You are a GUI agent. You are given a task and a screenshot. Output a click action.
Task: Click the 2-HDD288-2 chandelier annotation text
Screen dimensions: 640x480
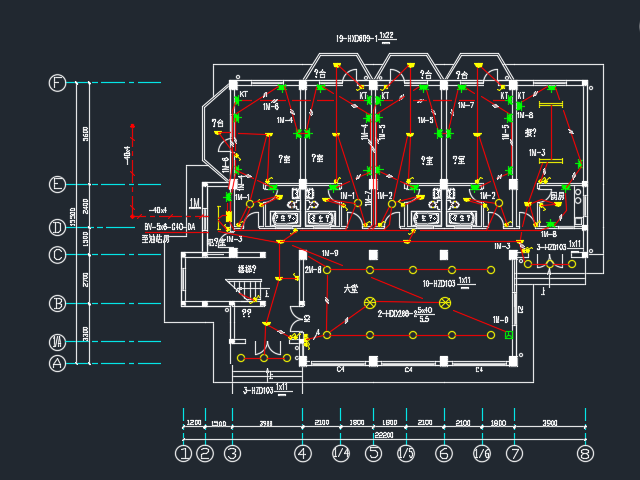[405, 314]
